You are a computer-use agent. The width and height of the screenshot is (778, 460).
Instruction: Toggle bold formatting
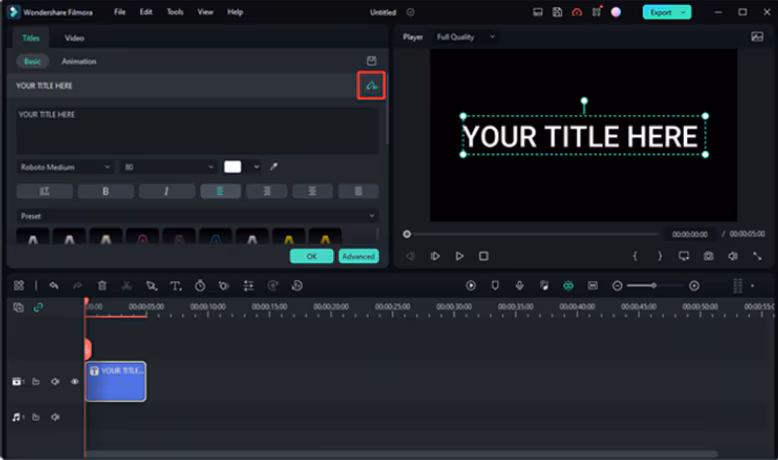coord(106,191)
